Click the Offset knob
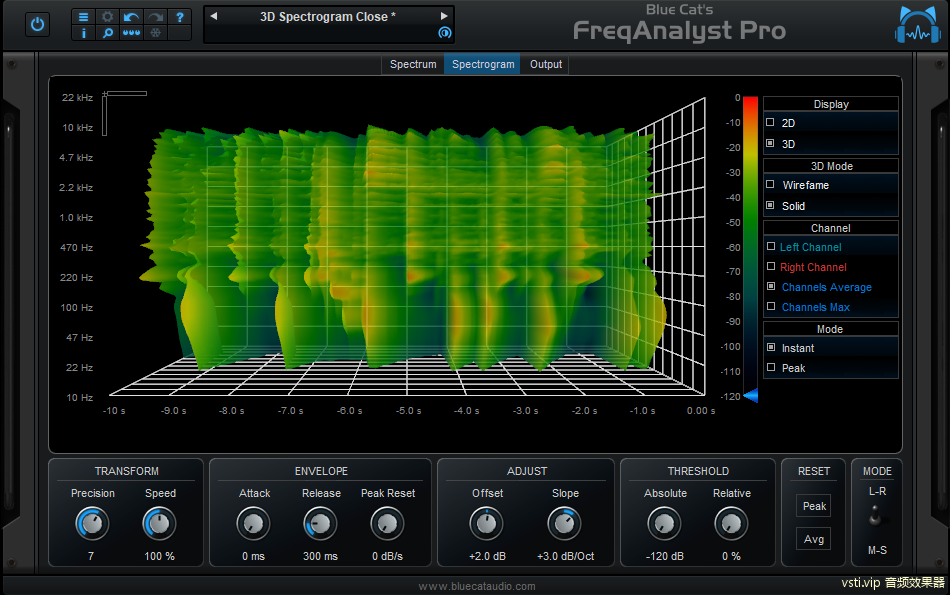This screenshot has width=950, height=595. point(487,524)
